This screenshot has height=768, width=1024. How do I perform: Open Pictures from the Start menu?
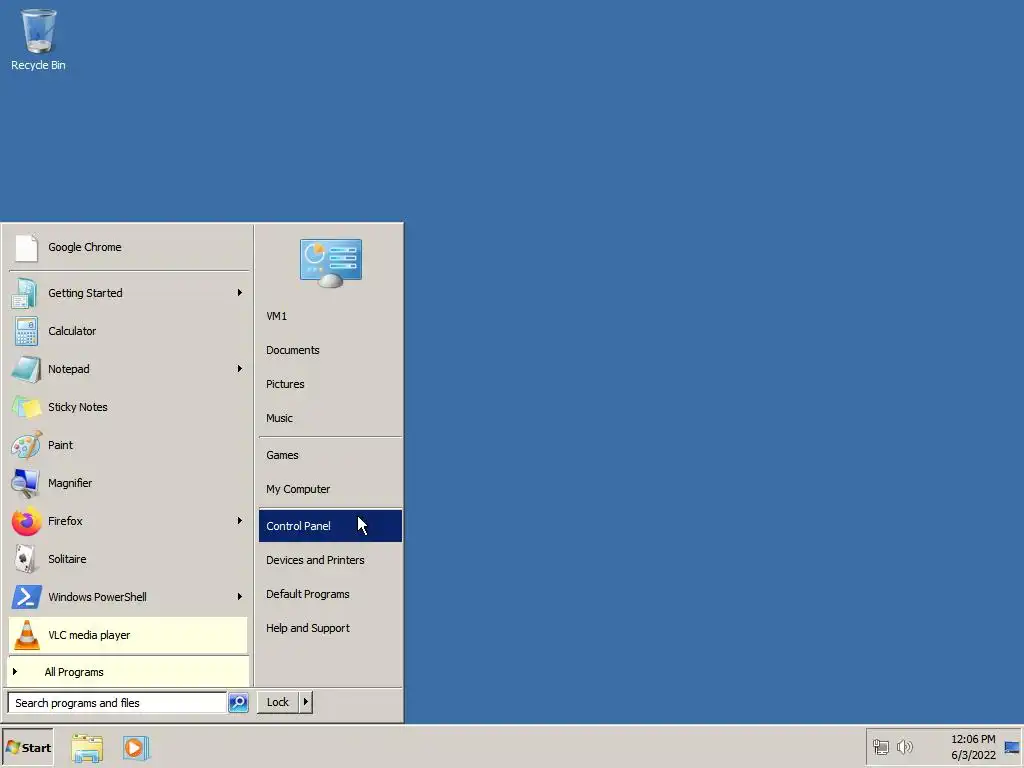click(330, 384)
